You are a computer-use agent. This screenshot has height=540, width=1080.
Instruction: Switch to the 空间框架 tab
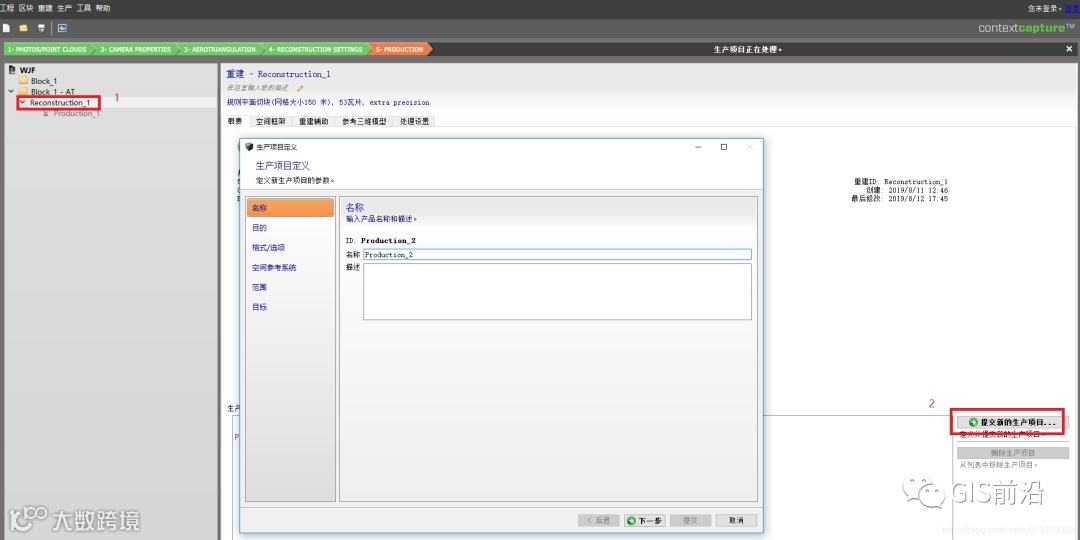(x=269, y=121)
